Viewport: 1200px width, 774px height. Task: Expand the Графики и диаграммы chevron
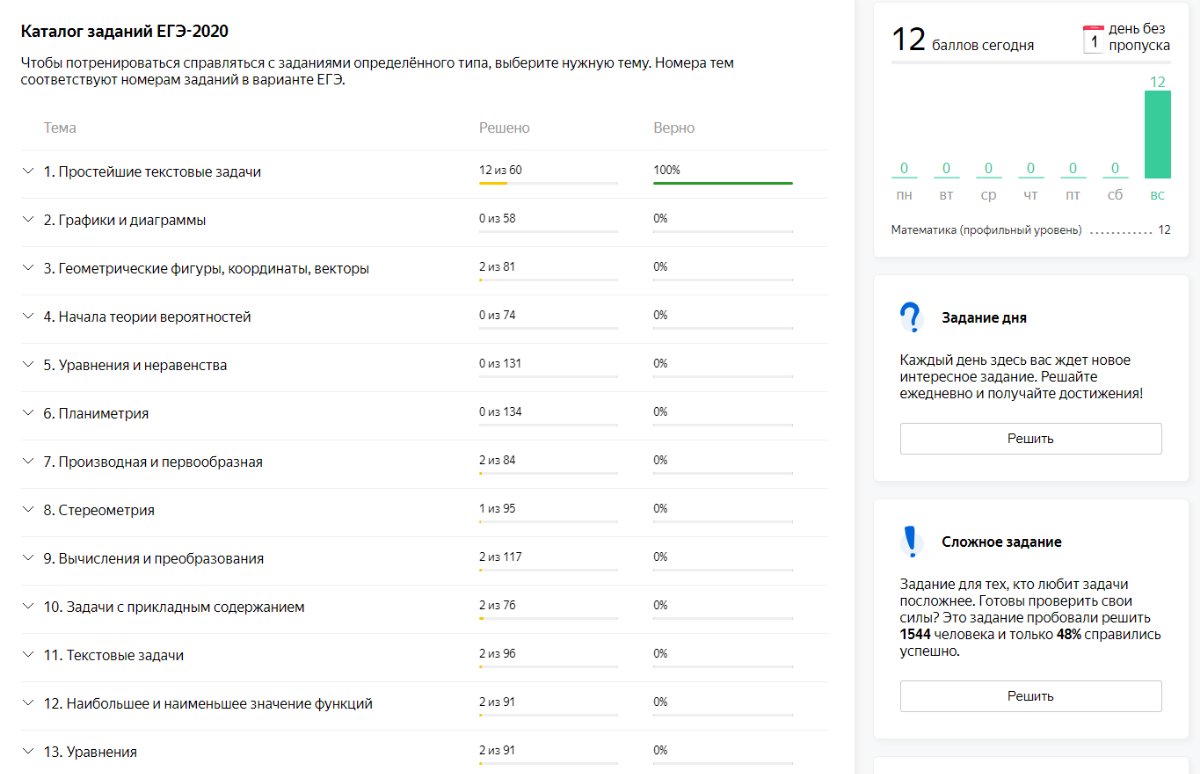[x=28, y=219]
